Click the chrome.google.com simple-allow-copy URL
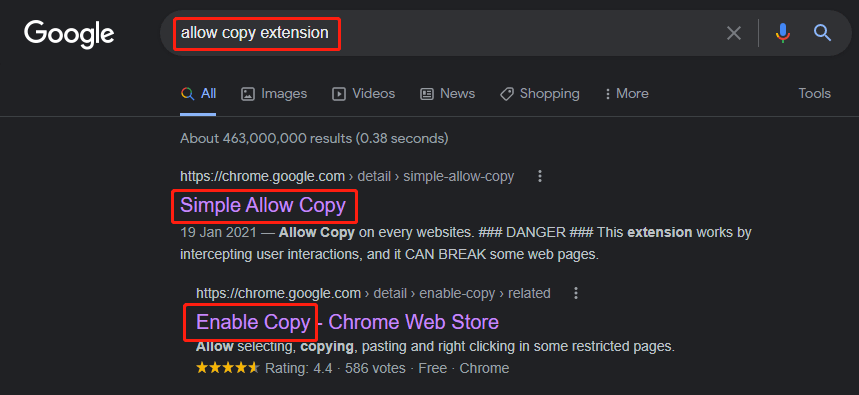859x395 pixels. (x=347, y=176)
